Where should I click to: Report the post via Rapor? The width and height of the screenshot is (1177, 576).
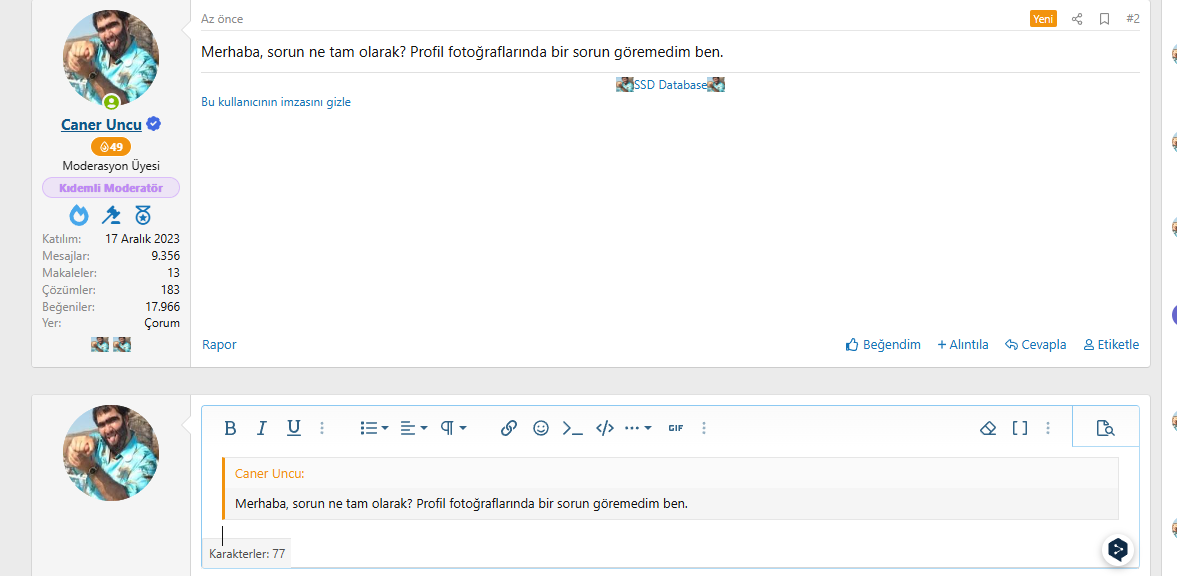point(219,345)
